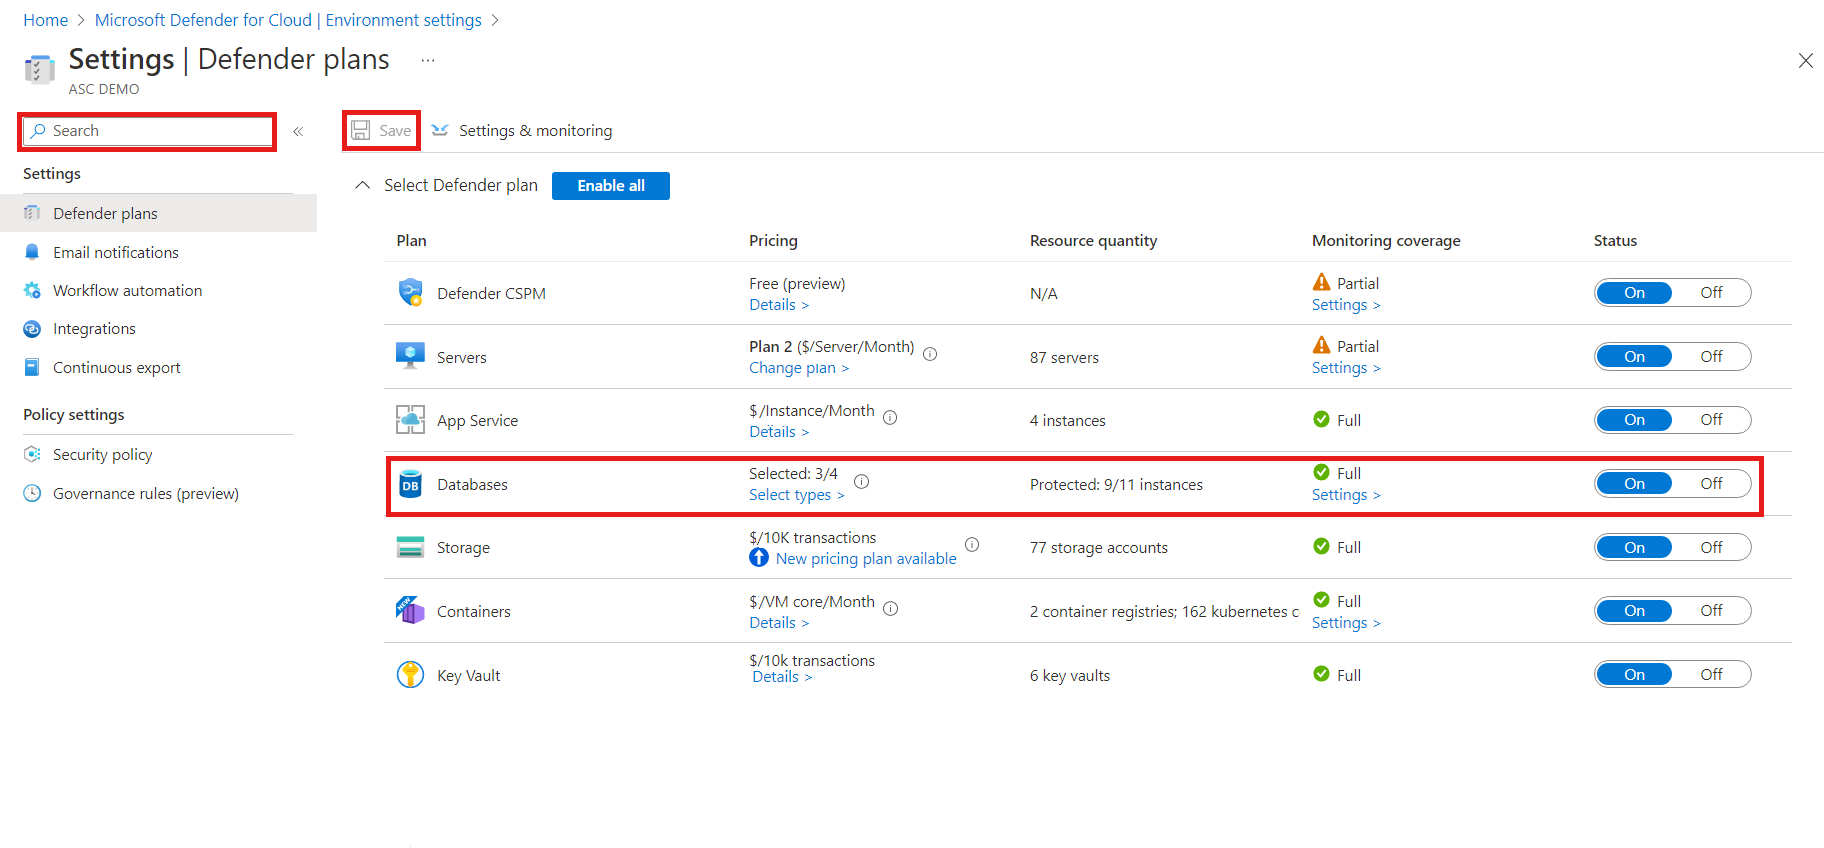Click the App Service plan icon
Viewport: 1824px width, 848px height.
[x=410, y=420]
